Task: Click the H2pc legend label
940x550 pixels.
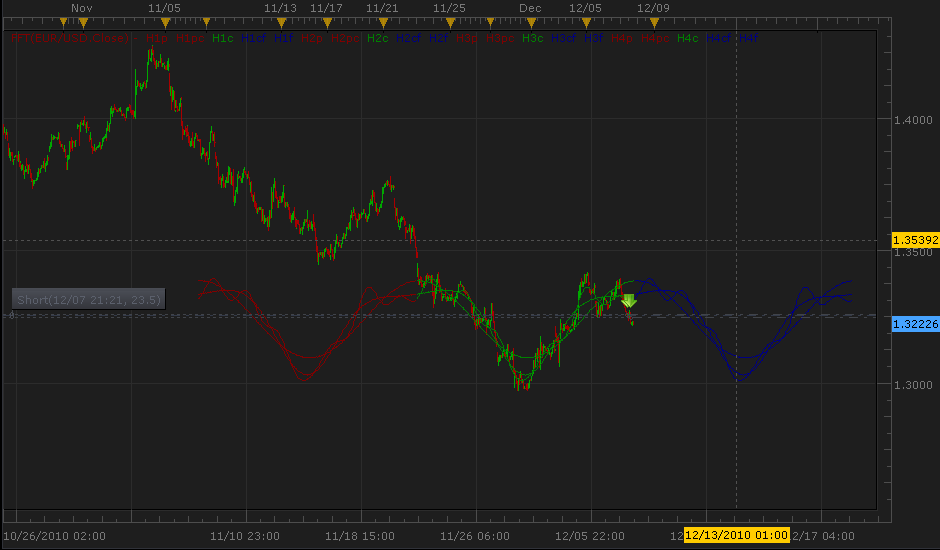Action: coord(345,38)
